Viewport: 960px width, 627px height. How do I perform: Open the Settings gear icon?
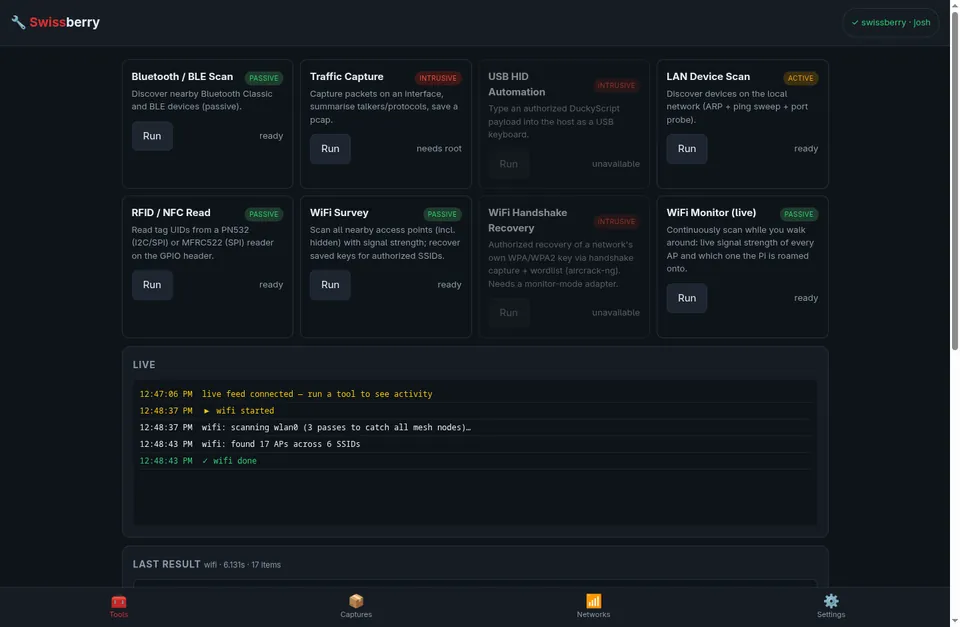point(831,601)
